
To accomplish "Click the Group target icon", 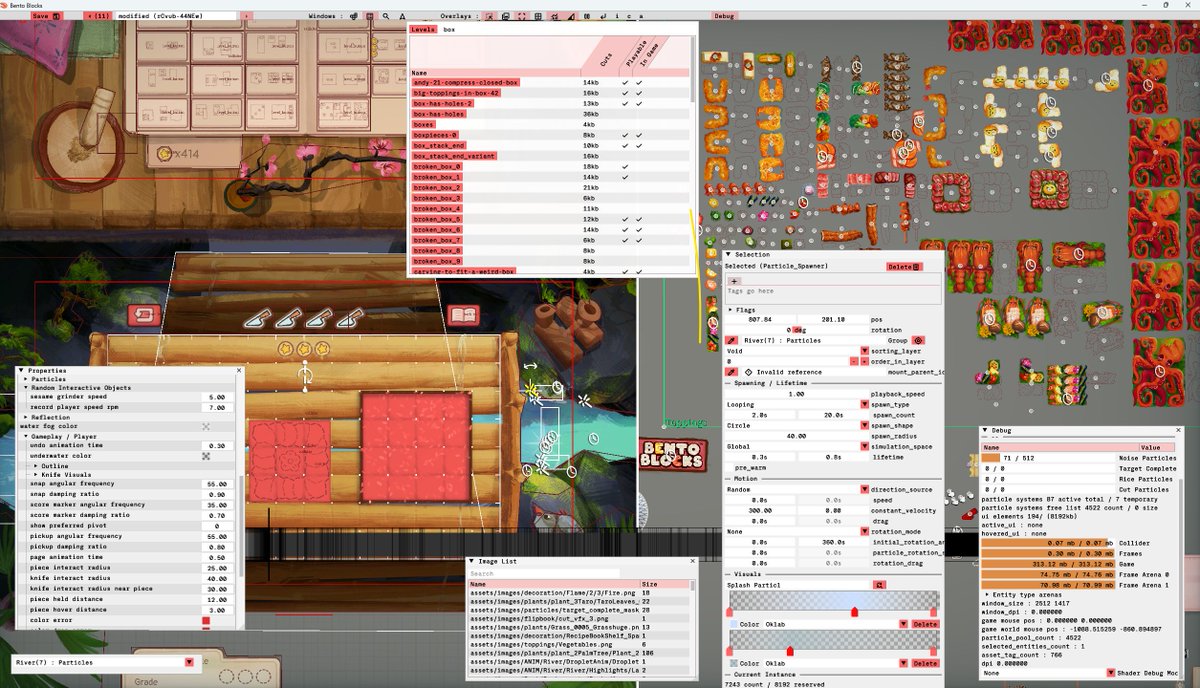I will [918, 340].
